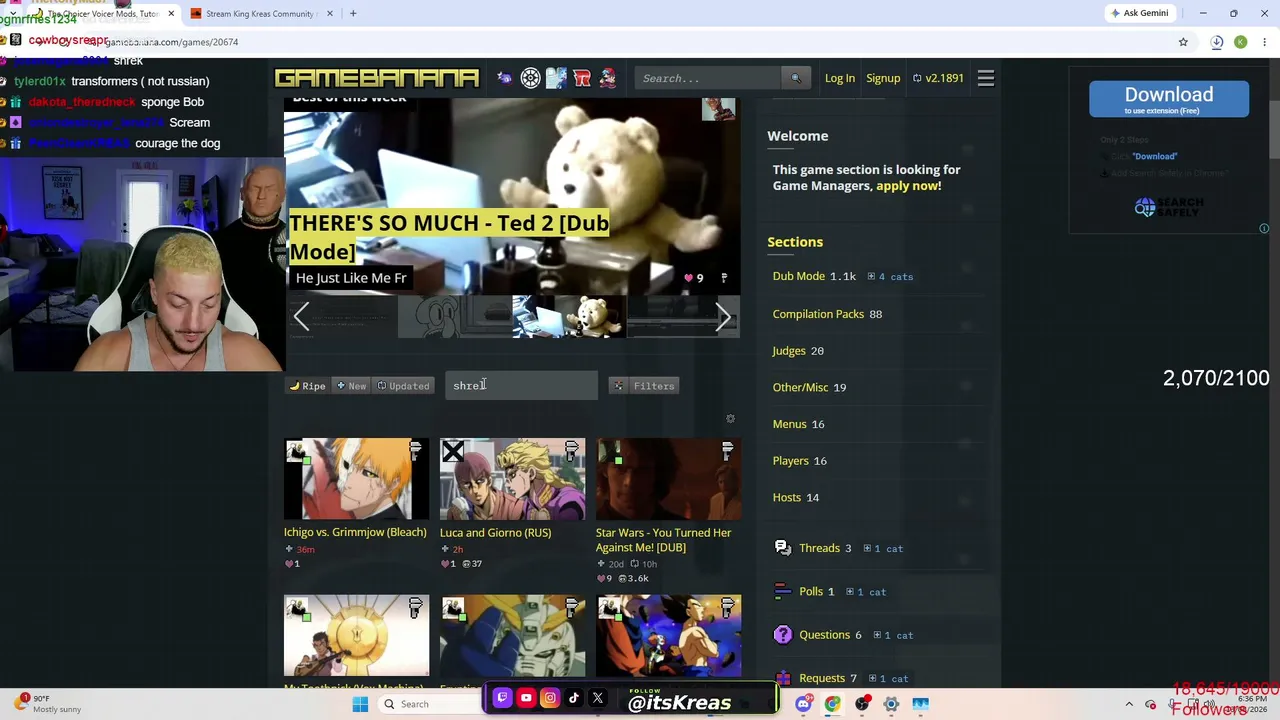Open the weather widget on taskbar
1280x720 pixels.
(x=48, y=704)
